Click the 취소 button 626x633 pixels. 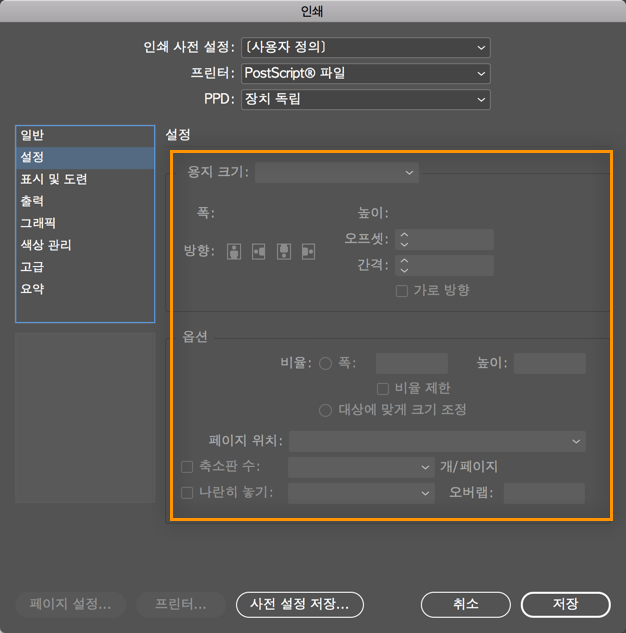pos(466,604)
